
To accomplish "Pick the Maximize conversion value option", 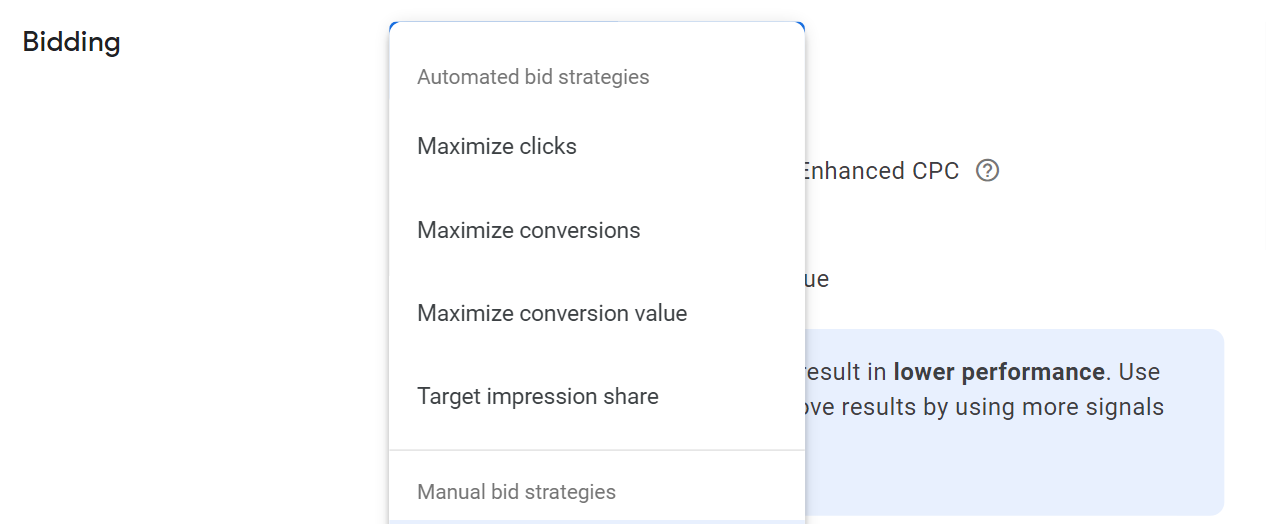I will point(552,314).
